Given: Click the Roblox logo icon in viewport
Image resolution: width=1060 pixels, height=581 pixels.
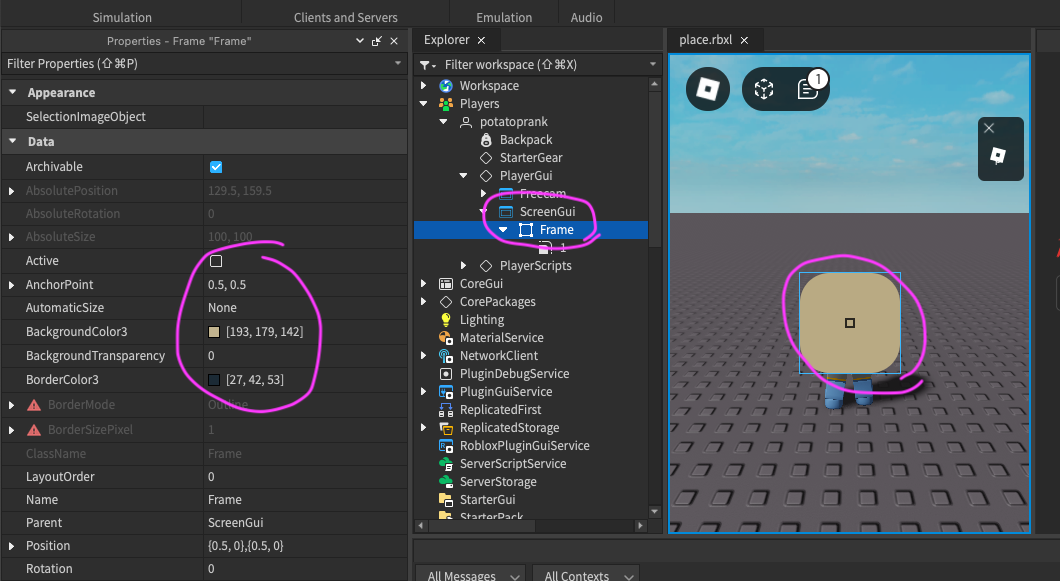Looking at the screenshot, I should pyautogui.click(x=707, y=89).
